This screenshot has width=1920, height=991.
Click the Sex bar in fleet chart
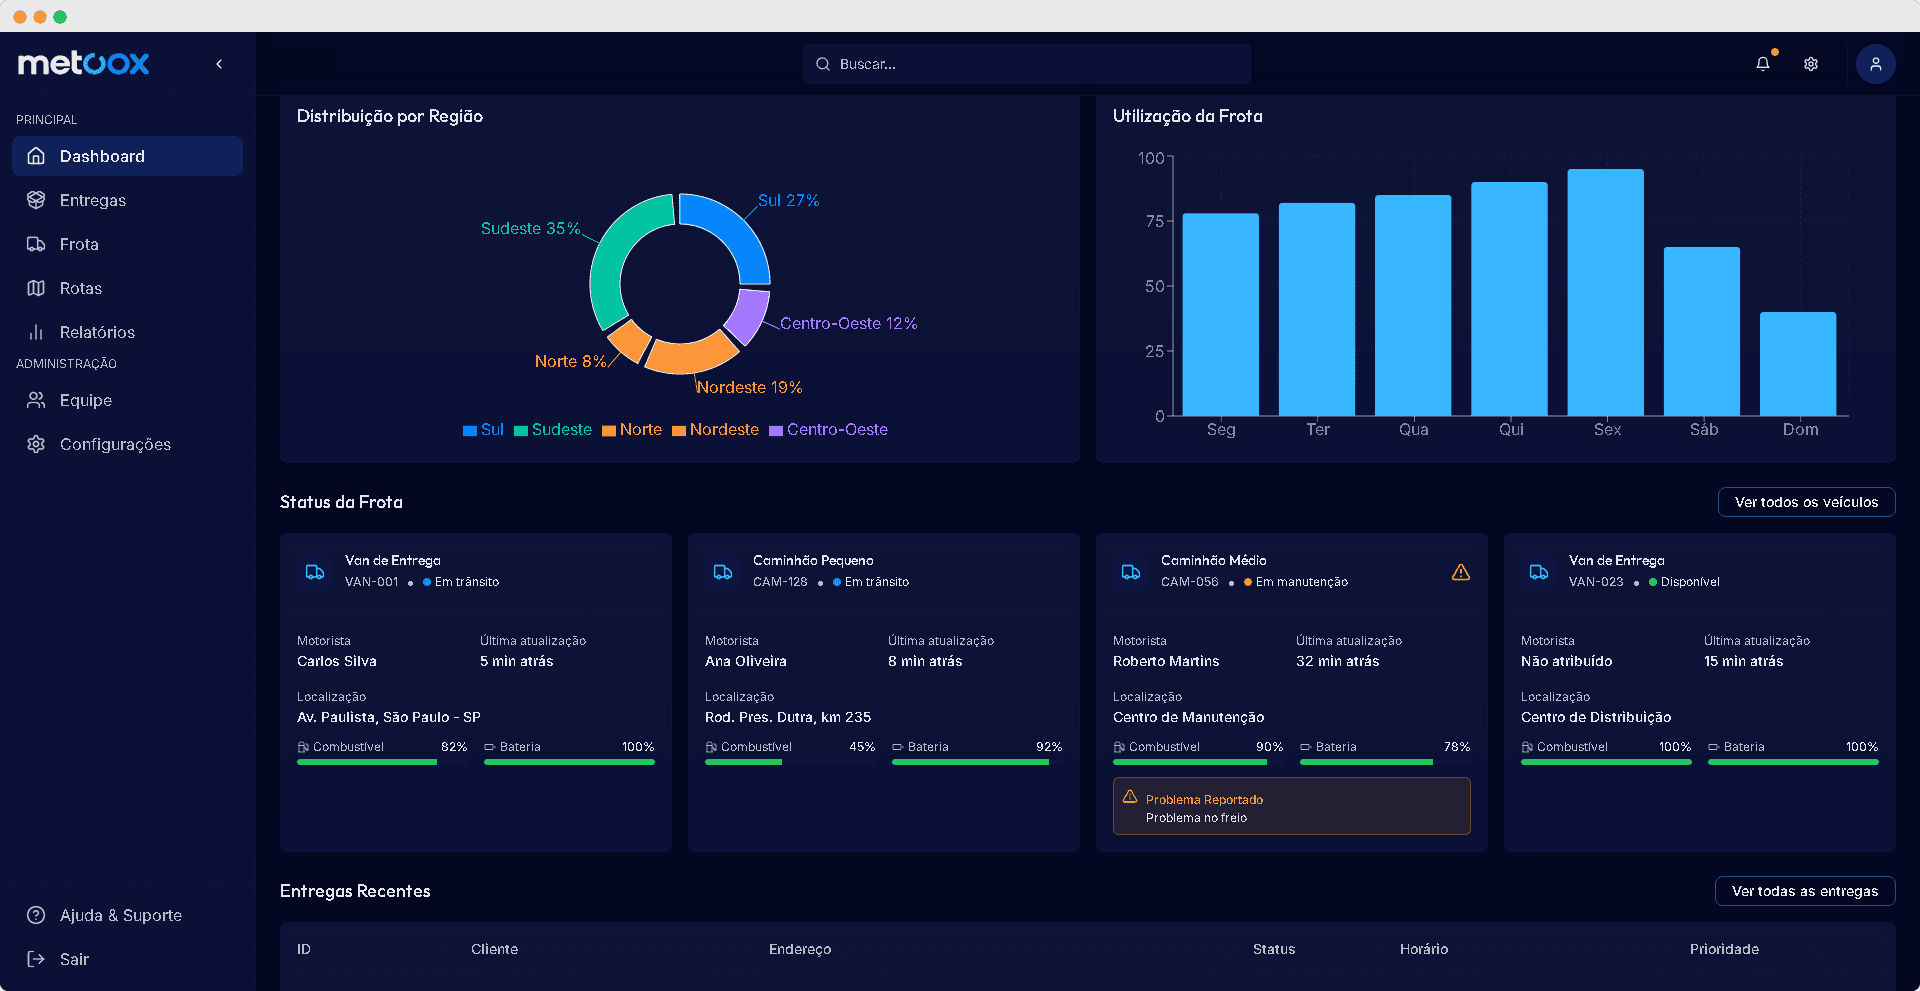(1606, 292)
